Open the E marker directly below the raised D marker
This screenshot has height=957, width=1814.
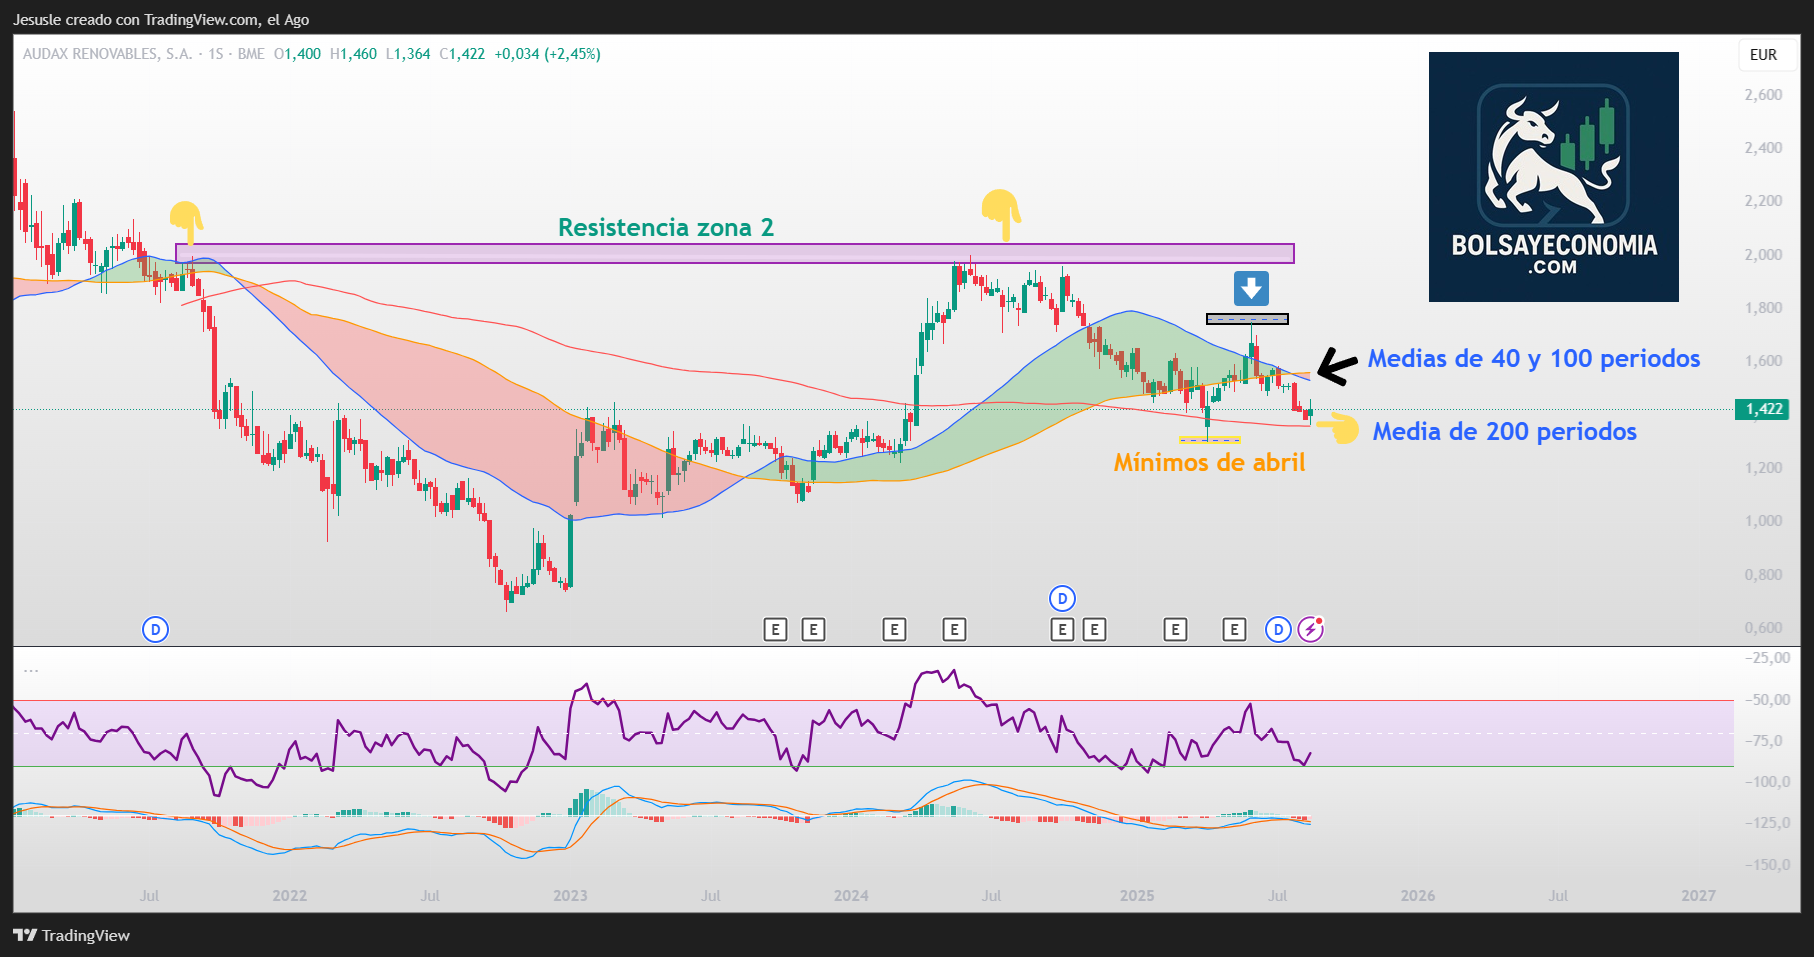(1062, 629)
